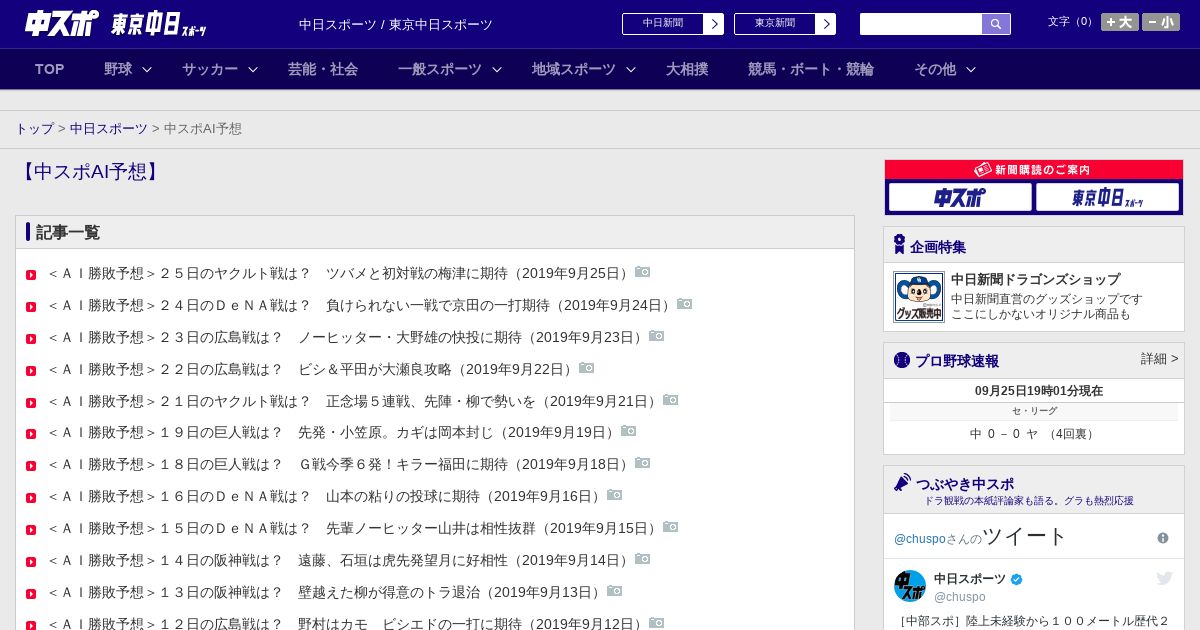Open article ２２日の広島戦は？ ビシ＆平田
This screenshot has height=630, width=1200.
[x=312, y=369]
